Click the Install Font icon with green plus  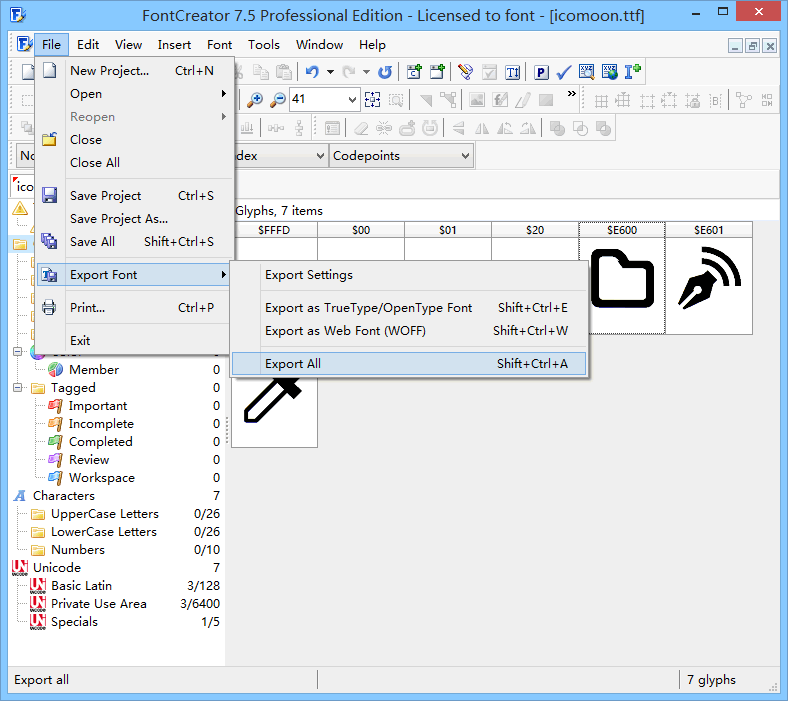point(632,72)
